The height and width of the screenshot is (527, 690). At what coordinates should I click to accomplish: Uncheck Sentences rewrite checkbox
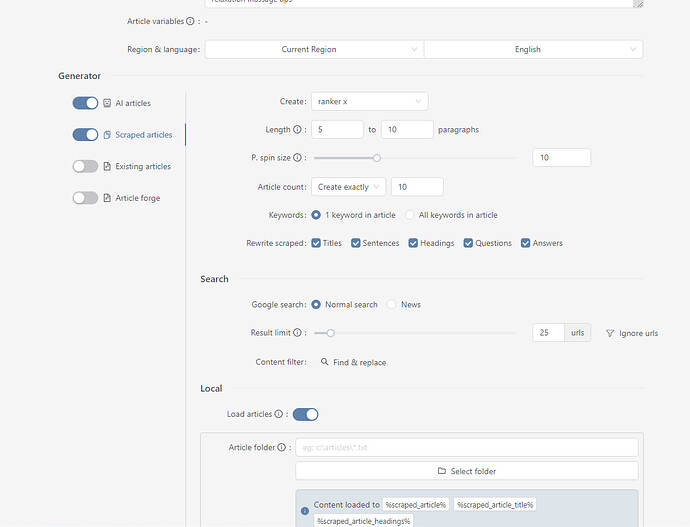click(x=356, y=243)
